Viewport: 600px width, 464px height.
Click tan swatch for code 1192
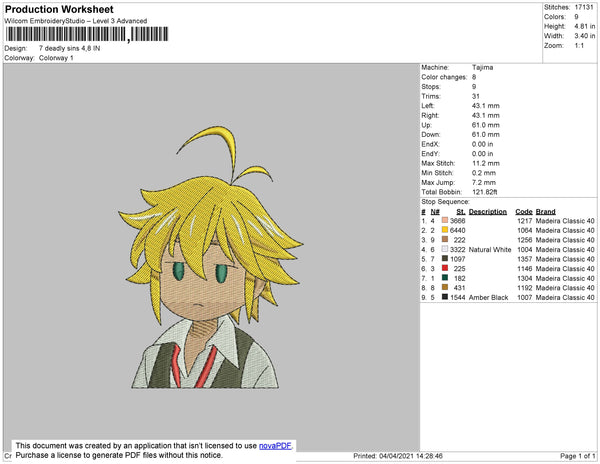pyautogui.click(x=445, y=287)
